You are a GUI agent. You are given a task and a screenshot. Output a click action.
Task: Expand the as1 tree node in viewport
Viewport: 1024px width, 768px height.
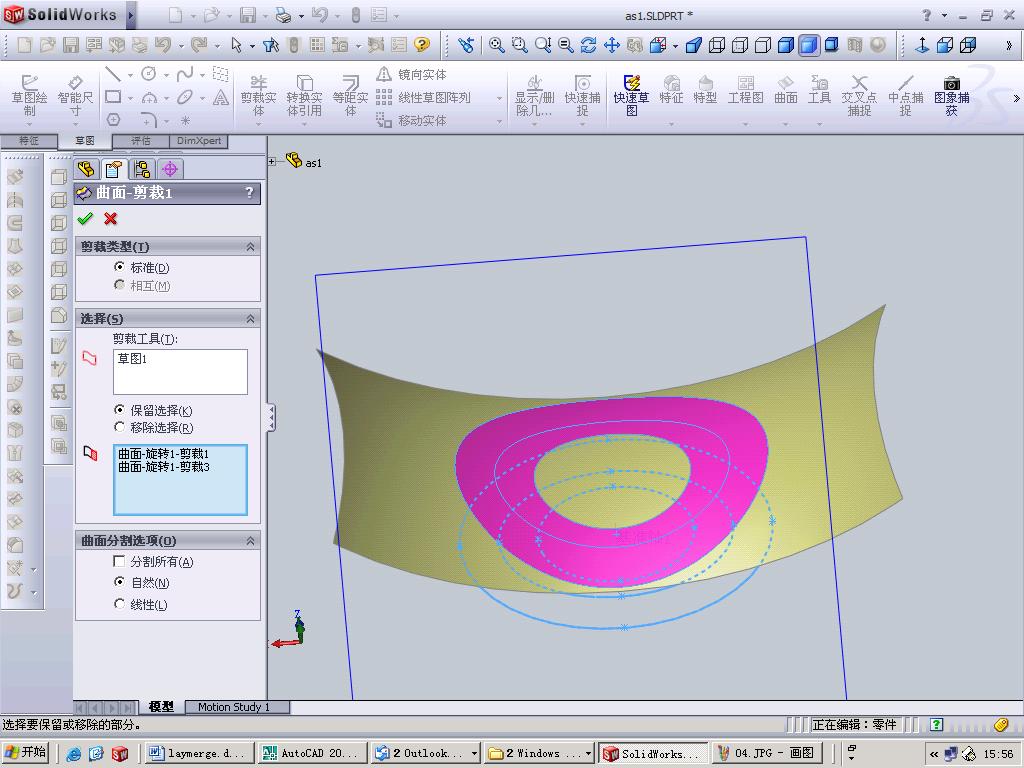coord(272,161)
